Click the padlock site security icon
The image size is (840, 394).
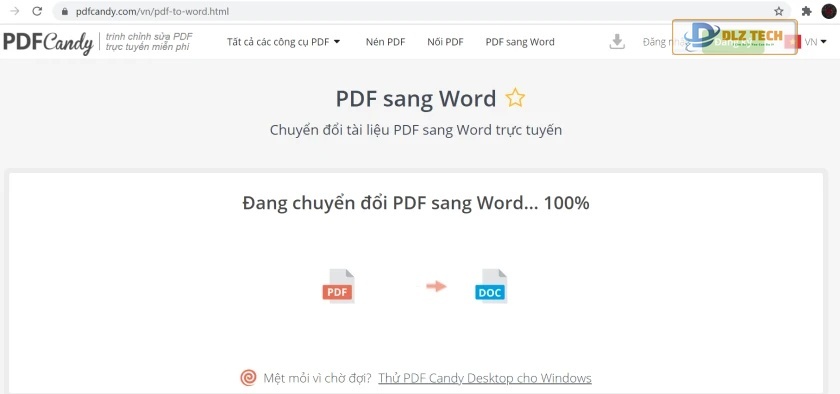click(65, 11)
